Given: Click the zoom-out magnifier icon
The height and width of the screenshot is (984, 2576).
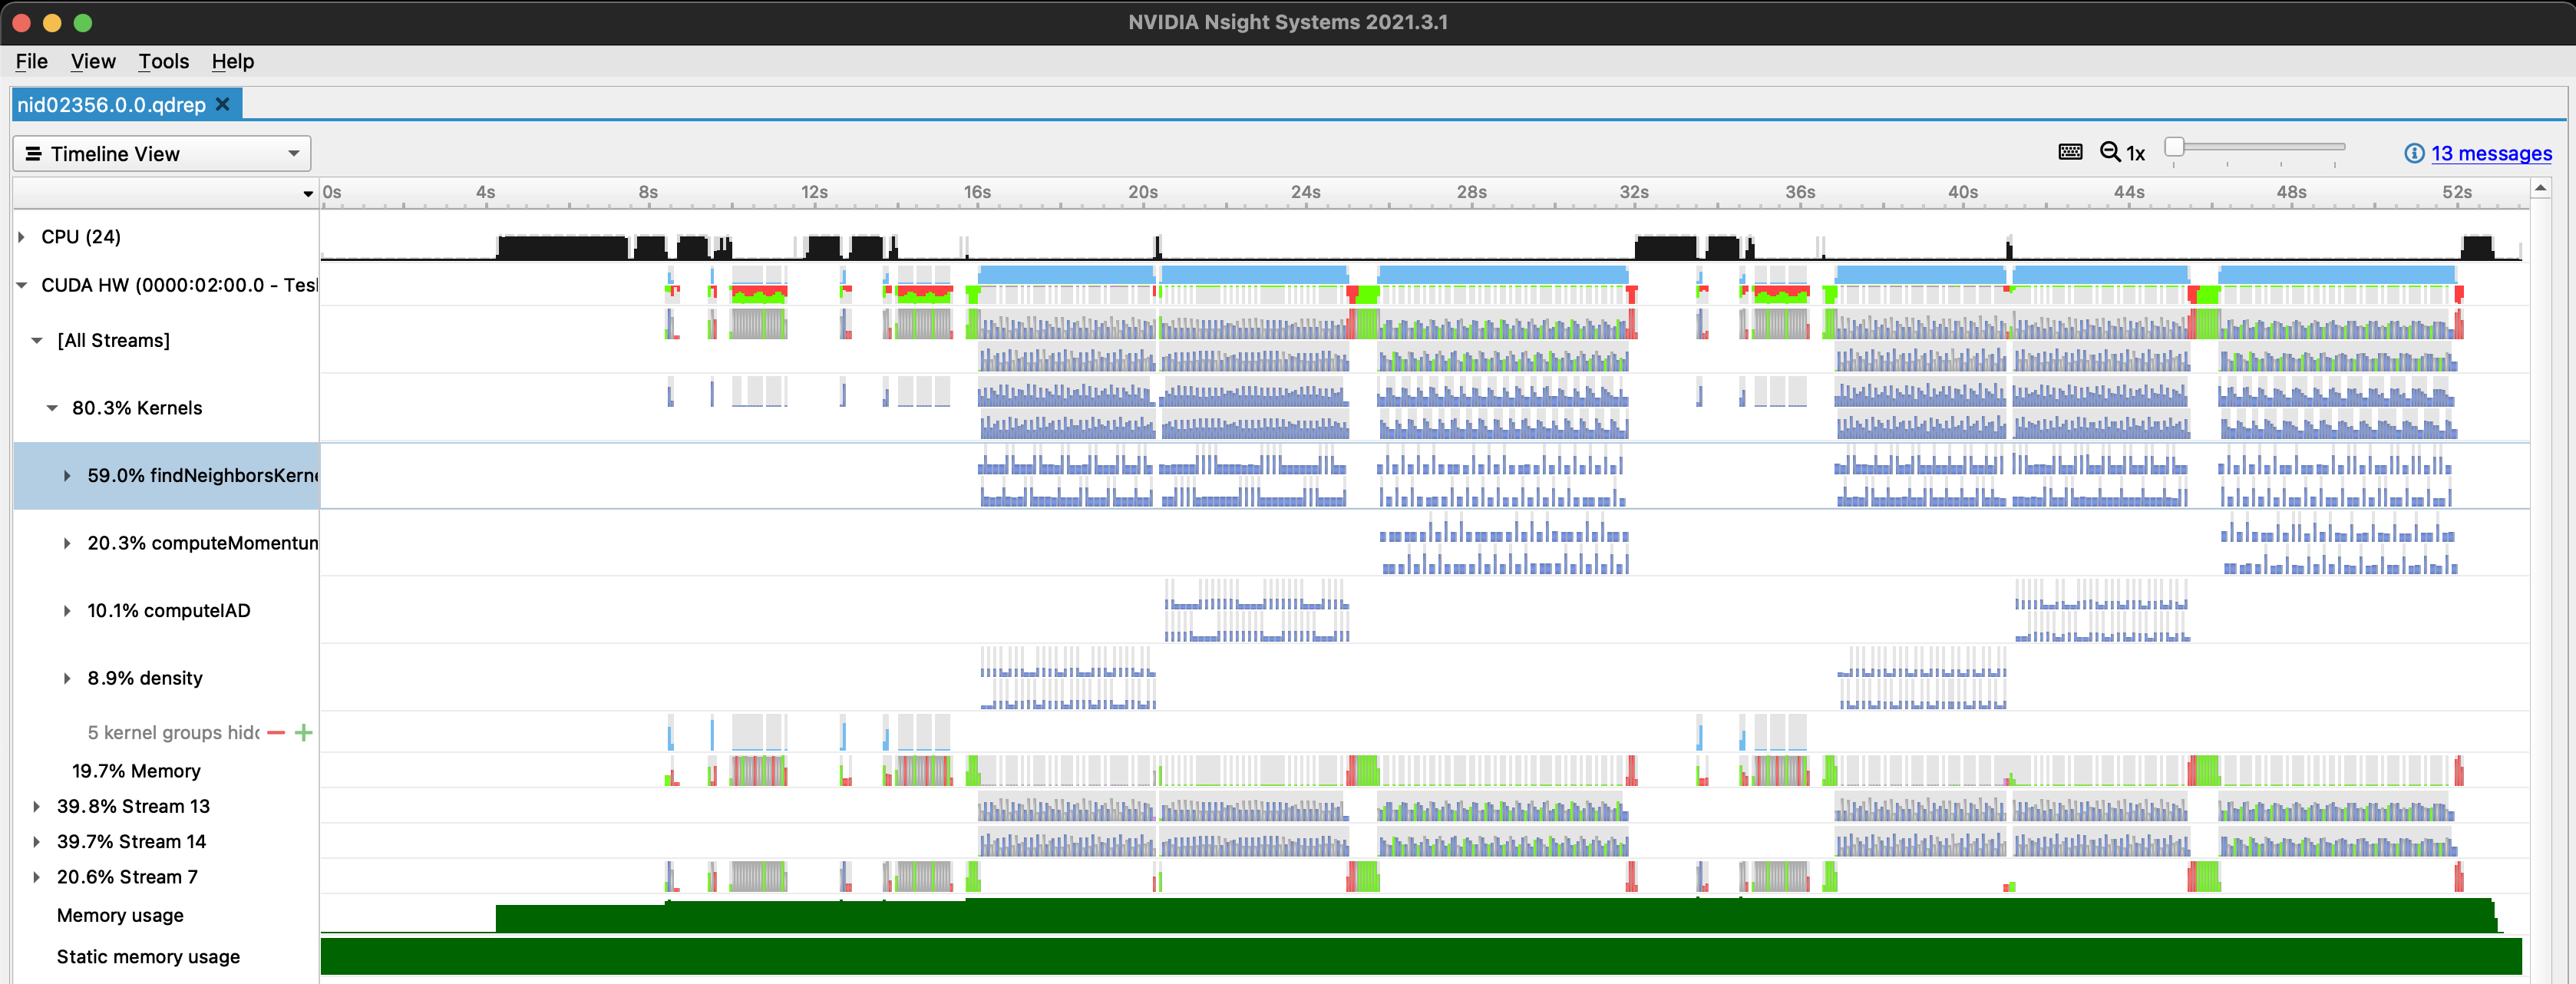Looking at the screenshot, I should coord(2110,152).
